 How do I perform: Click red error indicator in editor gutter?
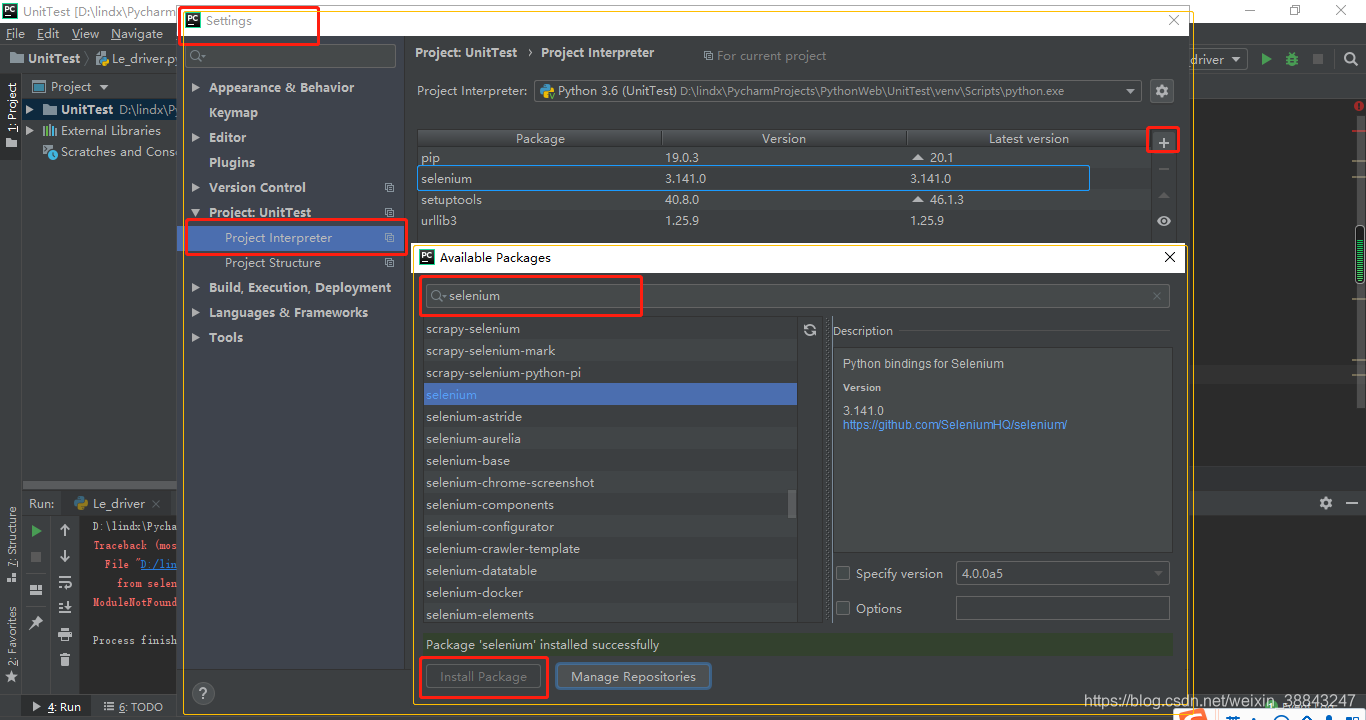pyautogui.click(x=1359, y=106)
